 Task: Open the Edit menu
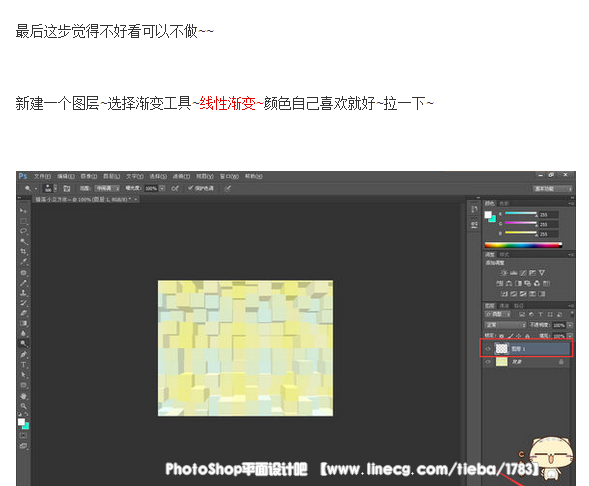click(x=66, y=176)
